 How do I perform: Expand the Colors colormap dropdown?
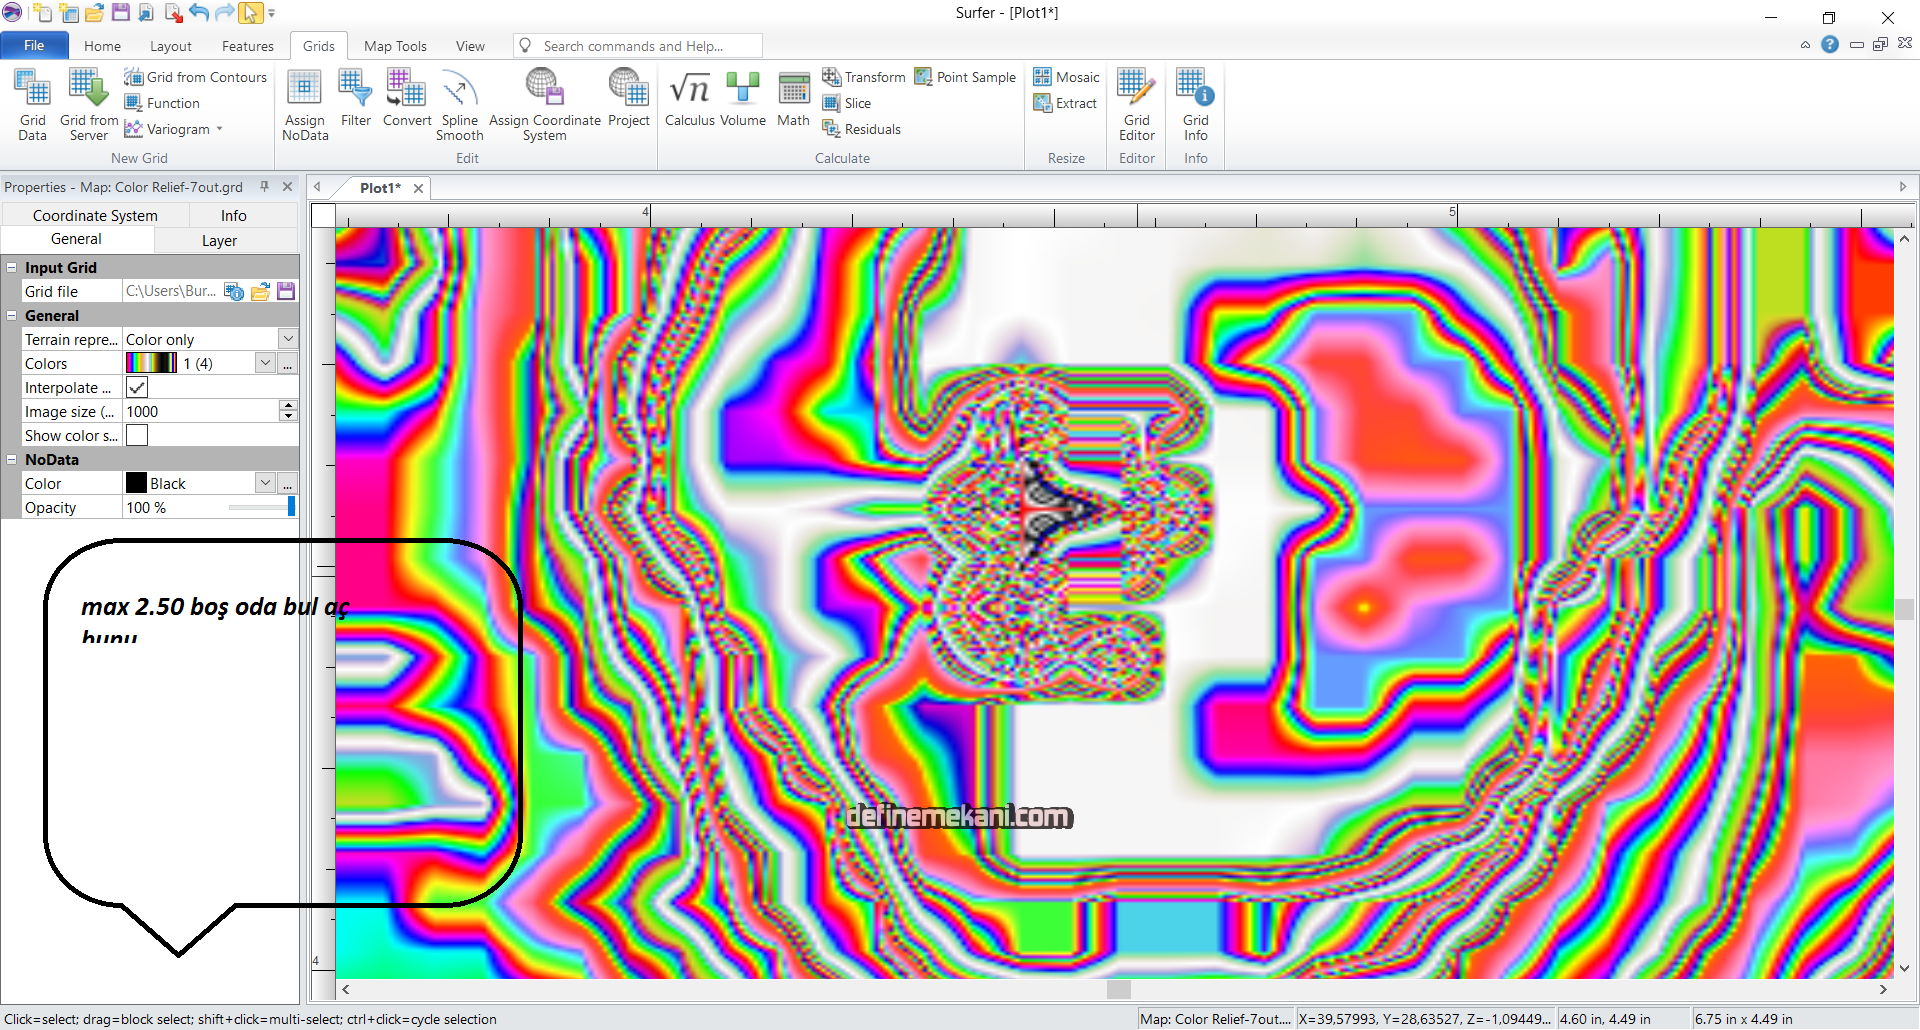pyautogui.click(x=265, y=364)
